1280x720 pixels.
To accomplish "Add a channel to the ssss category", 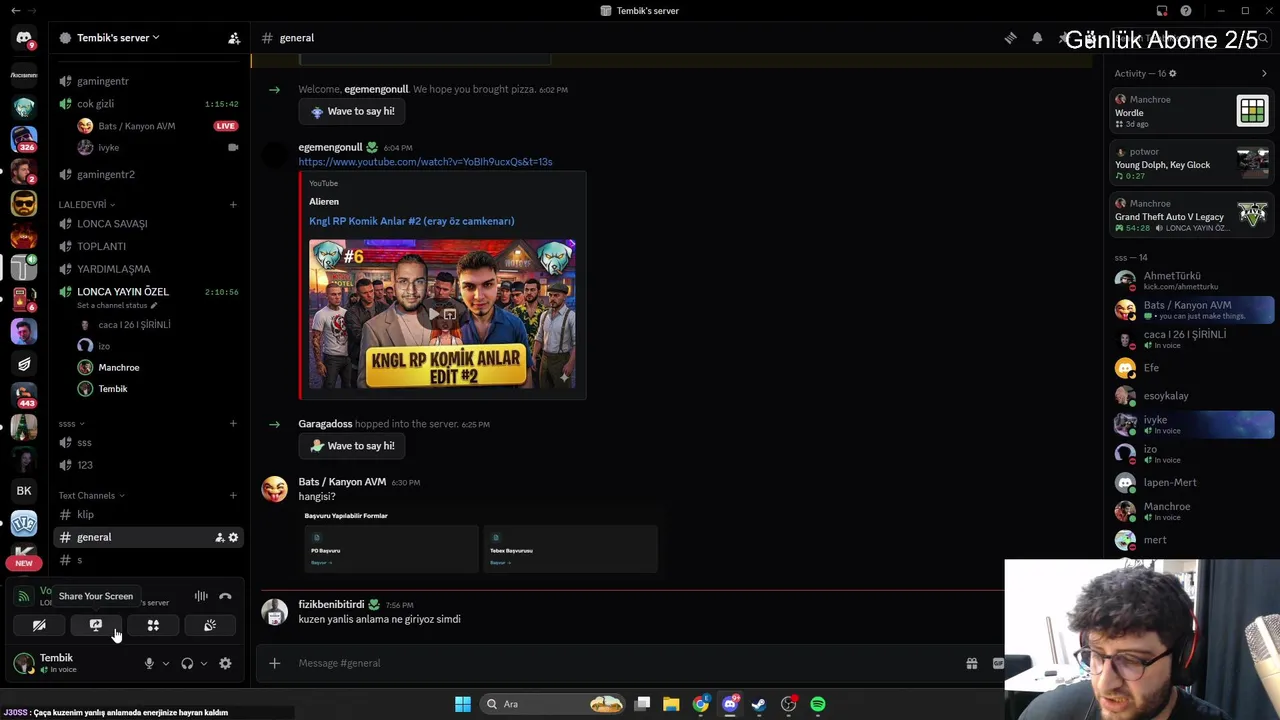I will (233, 424).
